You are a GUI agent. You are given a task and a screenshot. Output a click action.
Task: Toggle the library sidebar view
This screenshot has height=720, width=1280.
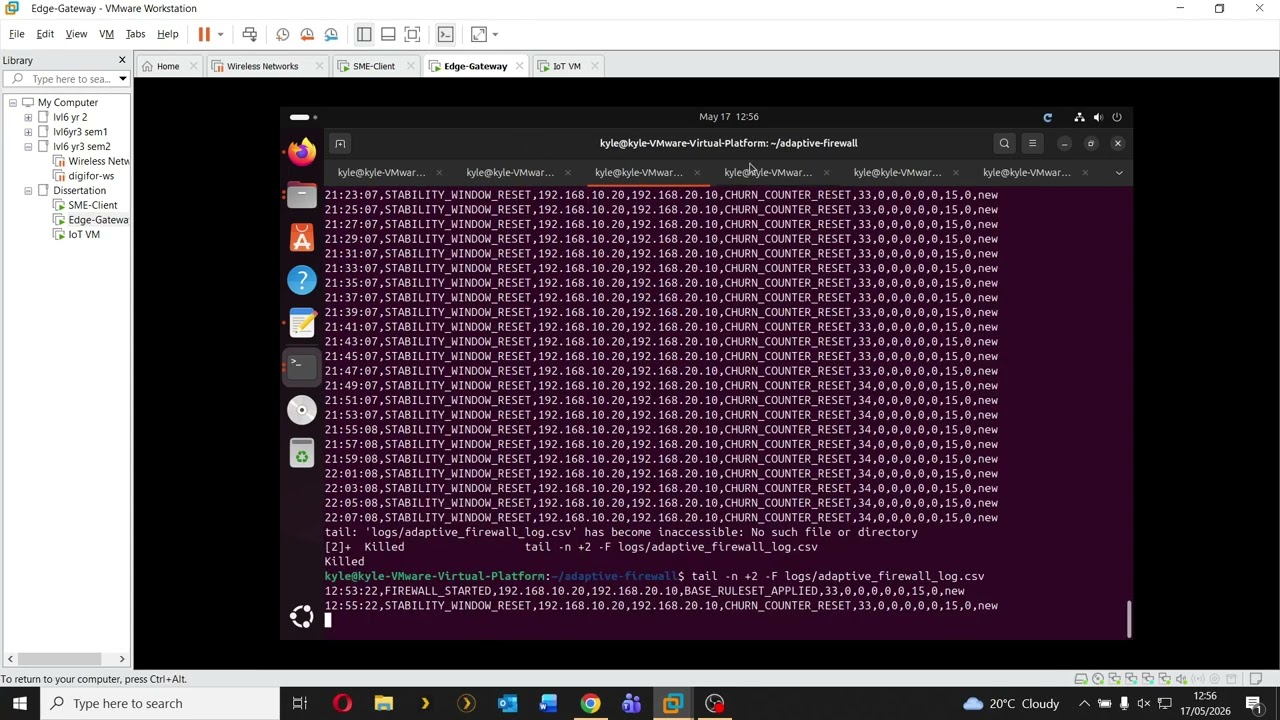(x=364, y=34)
